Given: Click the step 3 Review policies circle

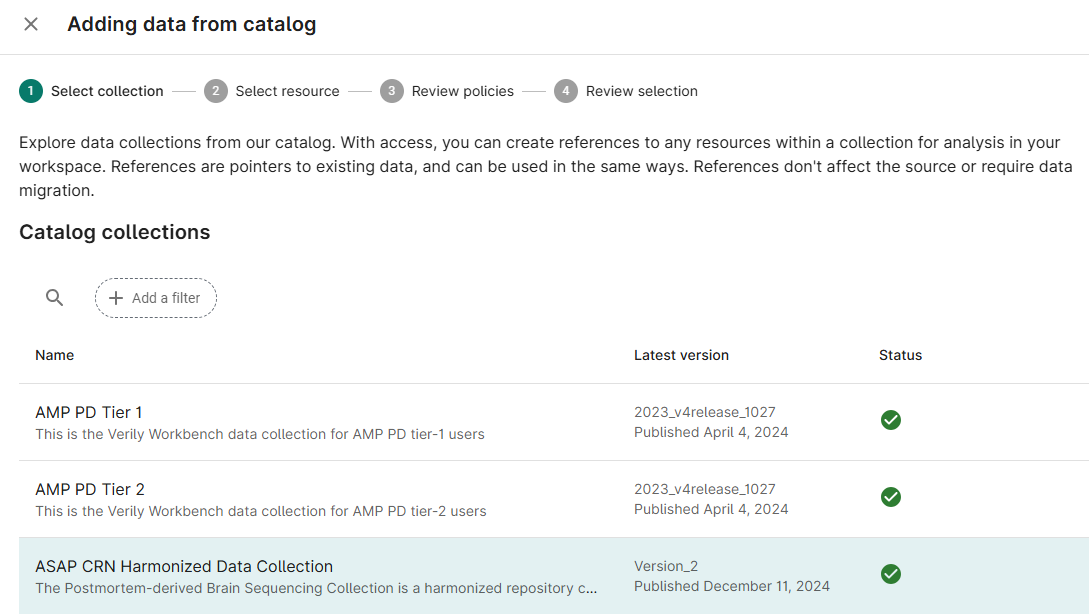Looking at the screenshot, I should [391, 90].
